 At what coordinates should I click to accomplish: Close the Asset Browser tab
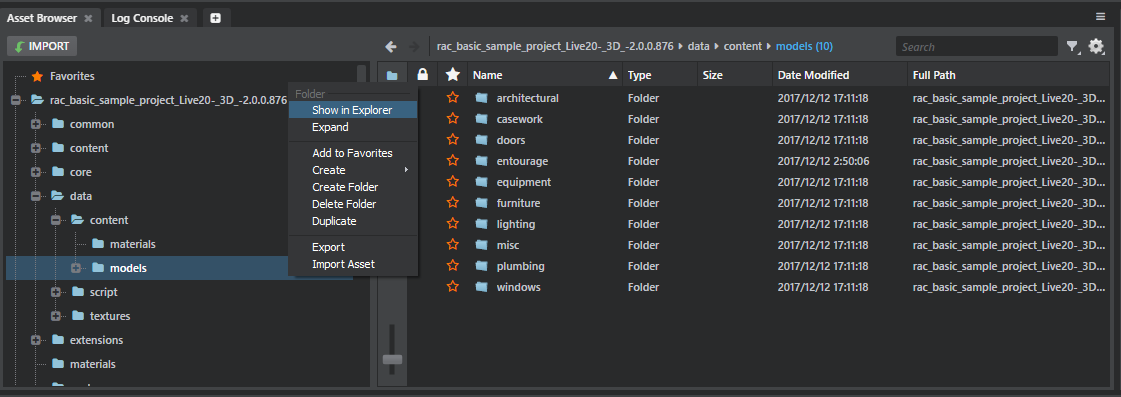pyautogui.click(x=88, y=19)
